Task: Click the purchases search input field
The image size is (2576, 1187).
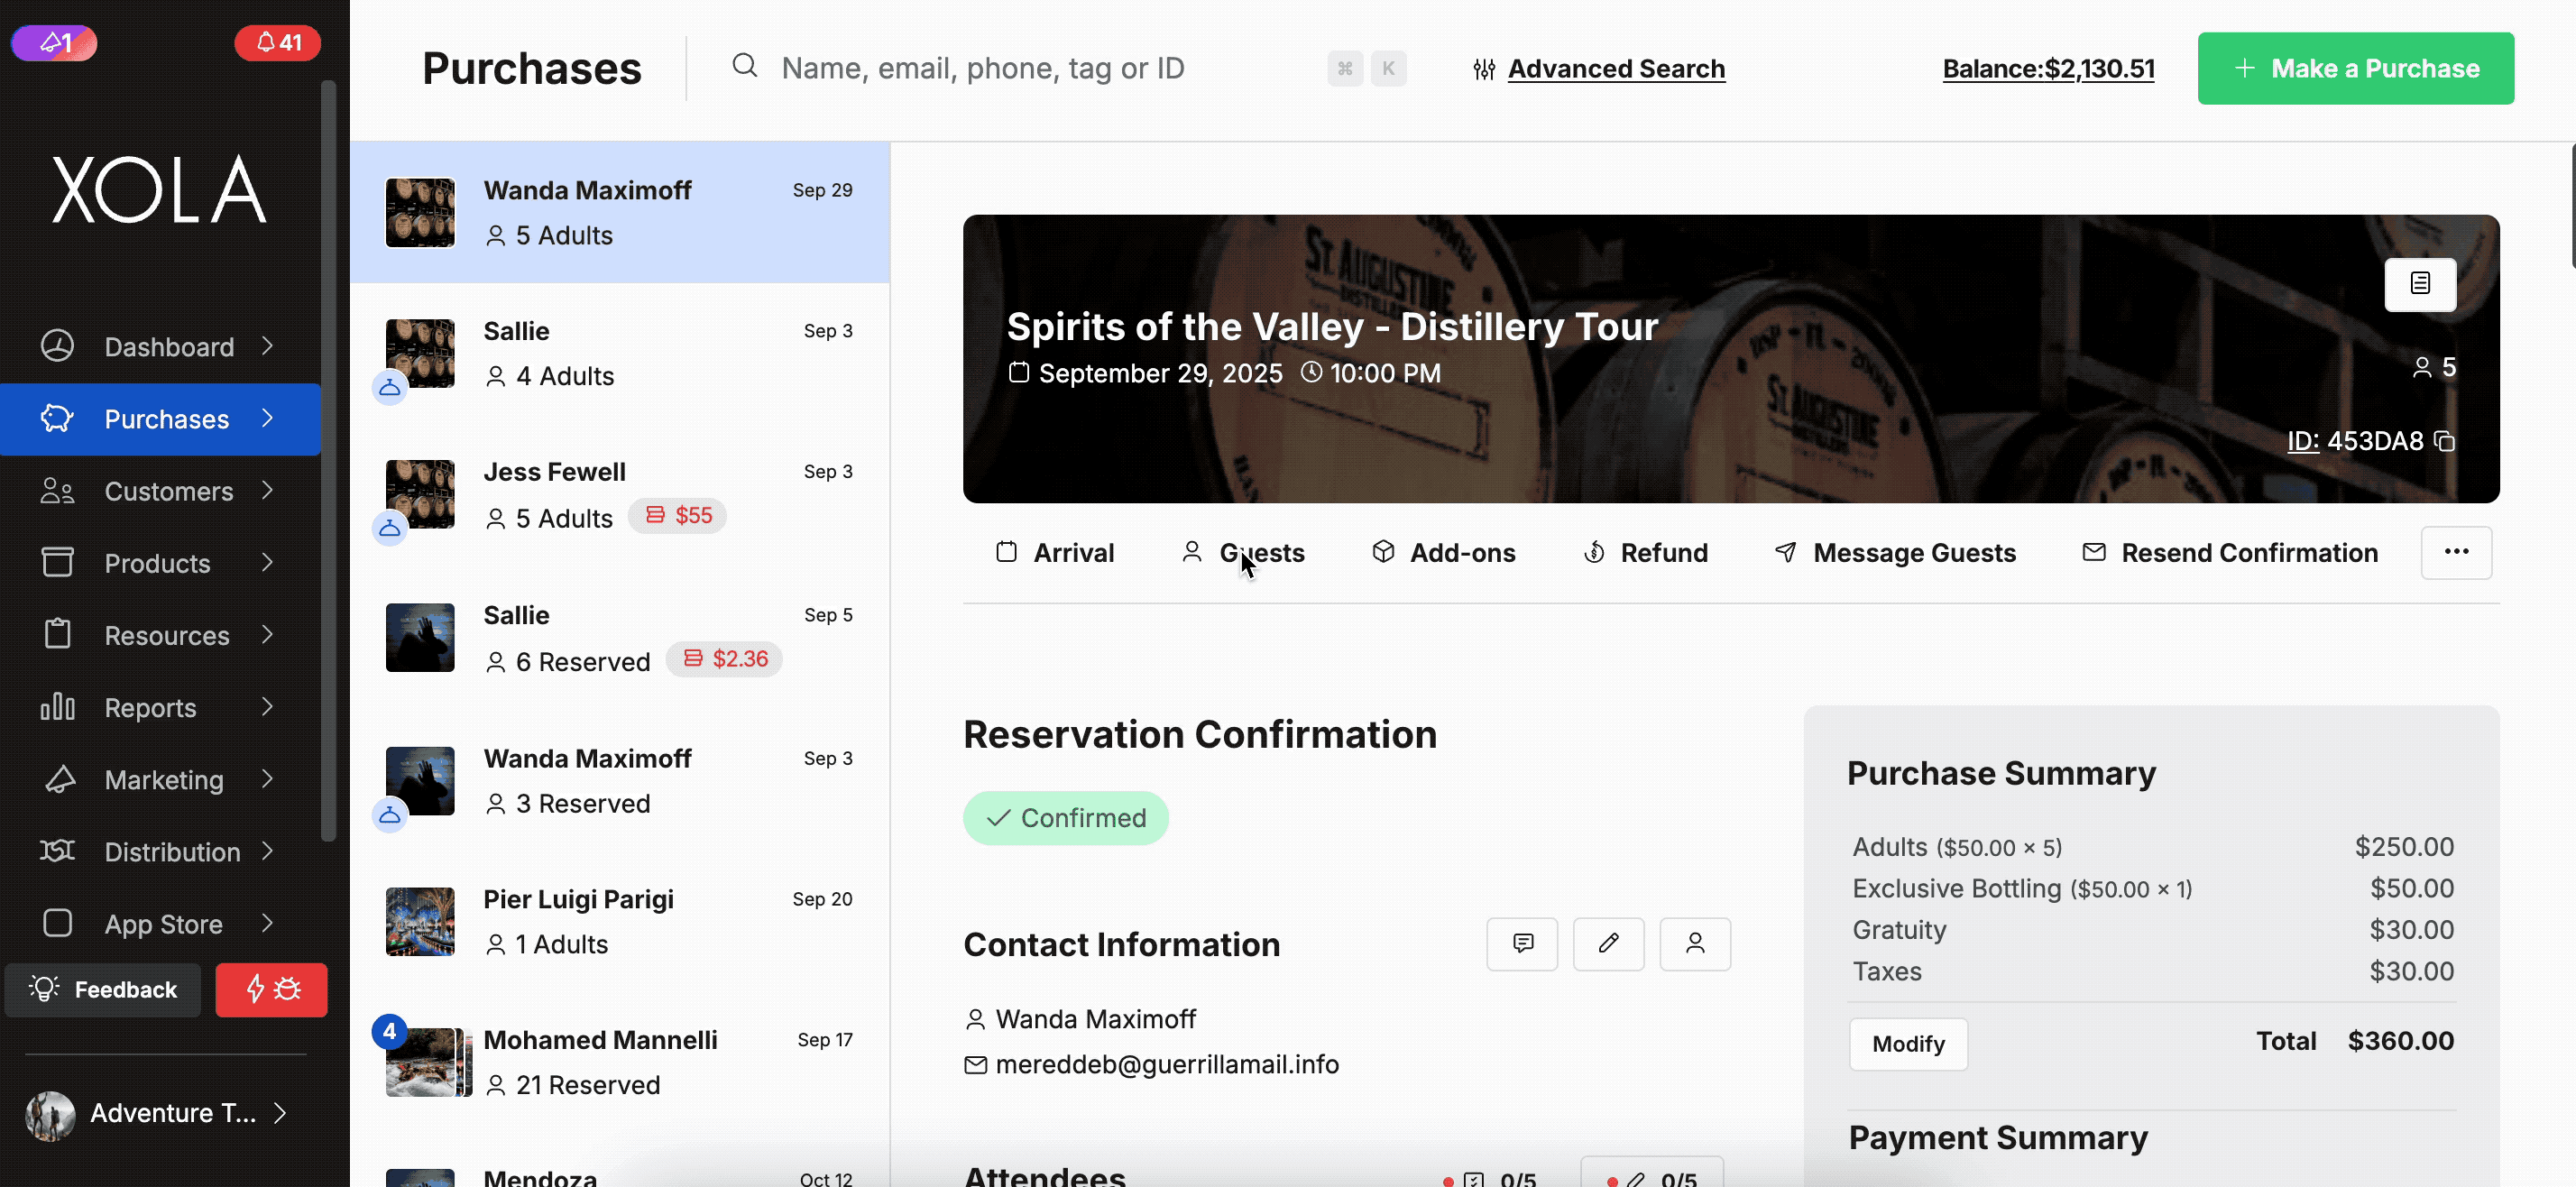Action: (1040, 68)
